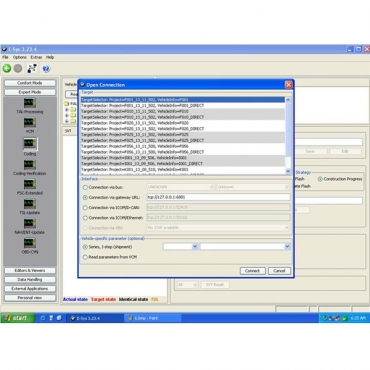
Task: Click the Cancel button in Open Connection
Action: 279,271
